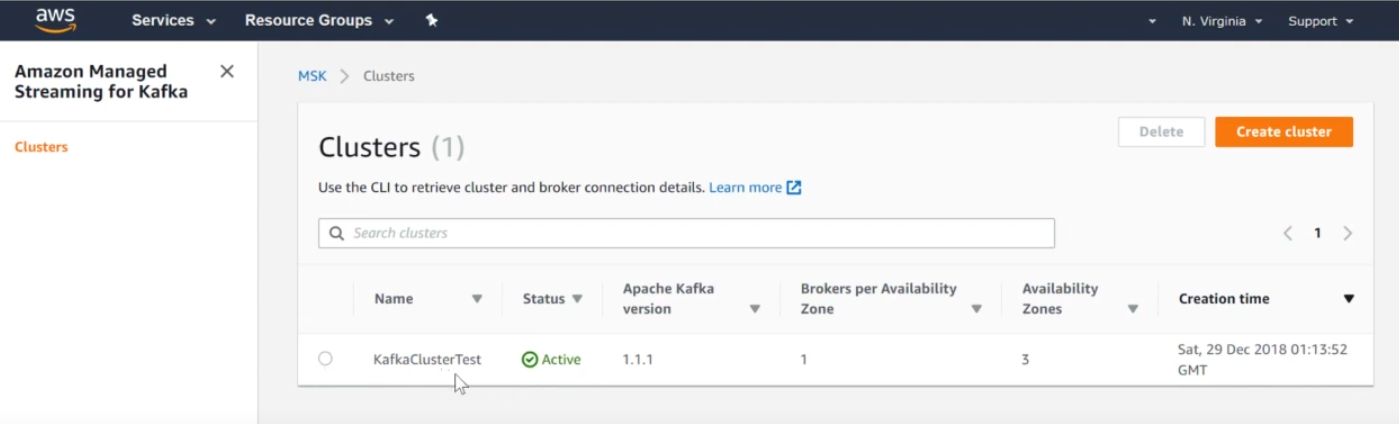Open the account dropdown arrow left of N. Virginia
The height and width of the screenshot is (424, 1399).
[x=1152, y=21]
